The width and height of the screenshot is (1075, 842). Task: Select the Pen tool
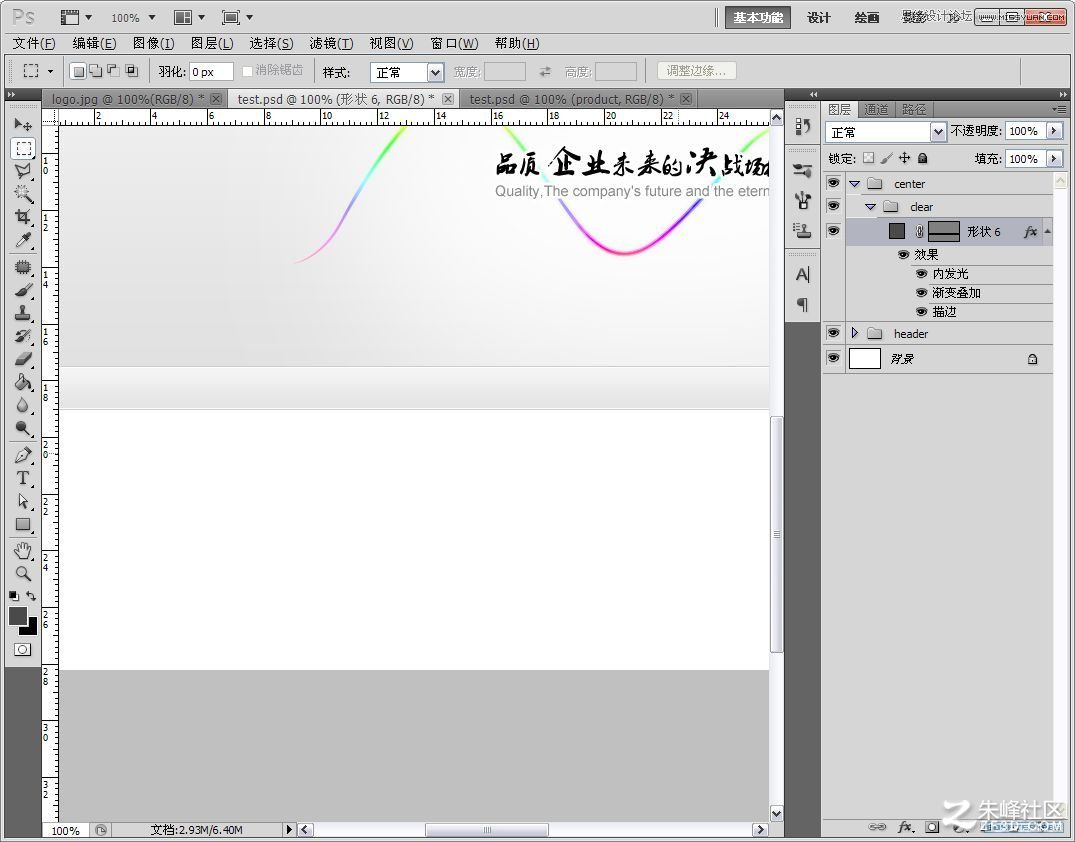tap(23, 455)
